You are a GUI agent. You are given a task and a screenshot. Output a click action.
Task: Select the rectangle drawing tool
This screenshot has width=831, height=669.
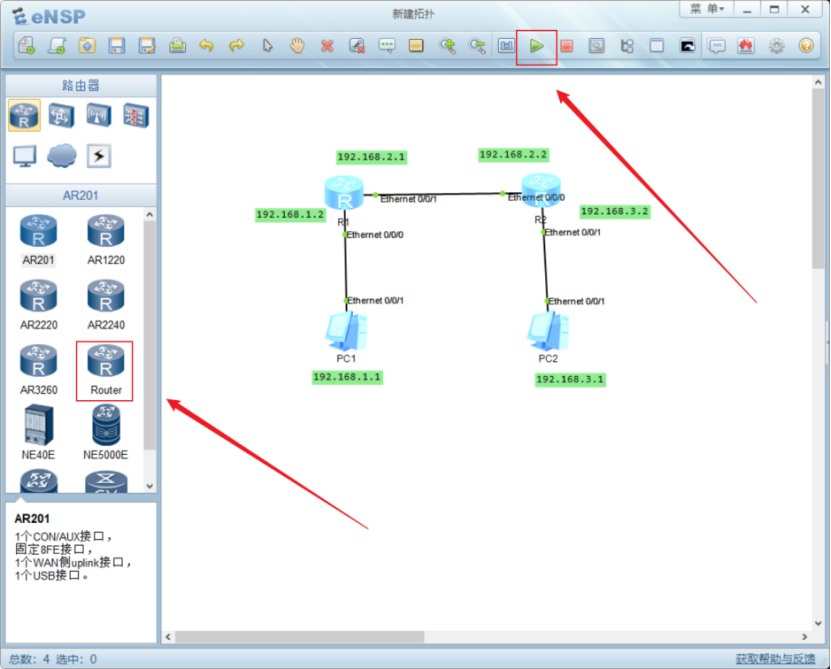(x=417, y=46)
